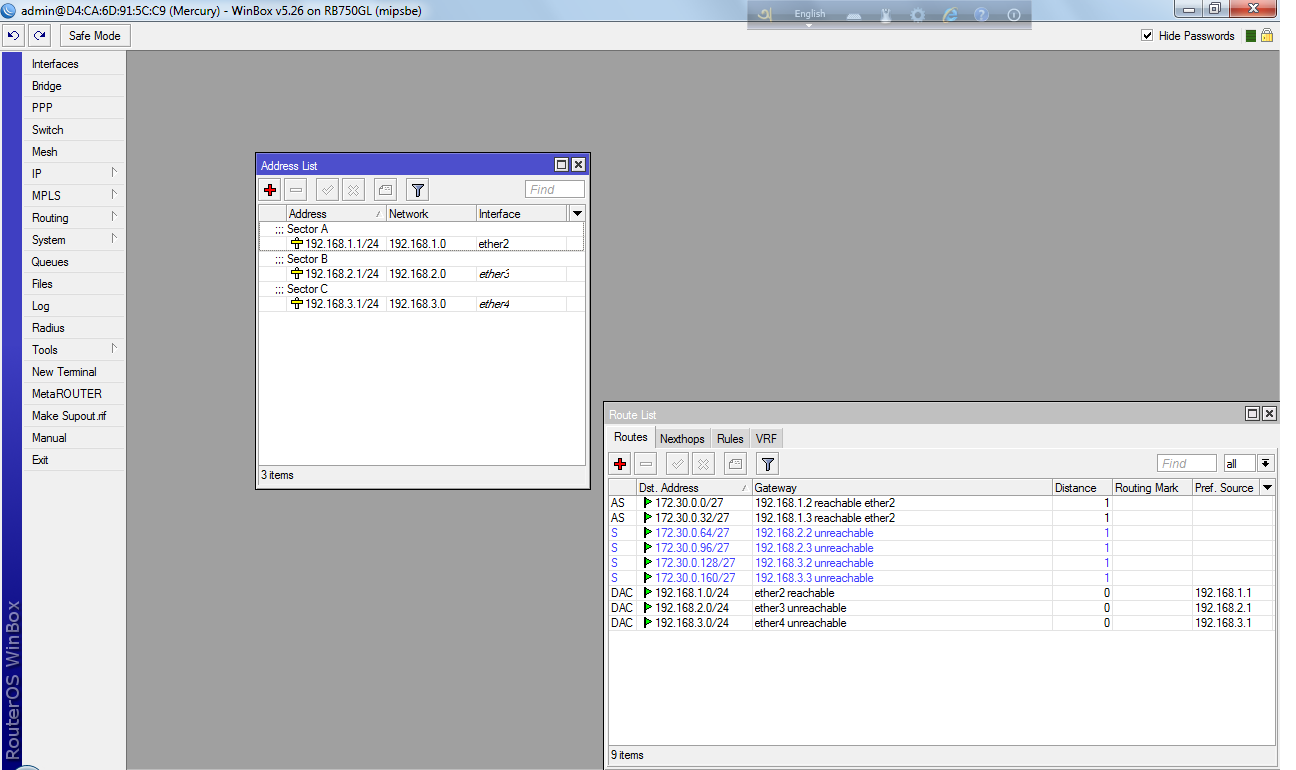This screenshot has width=1296, height=770.
Task: Click the gear settings icon in language bar
Action: pos(917,15)
